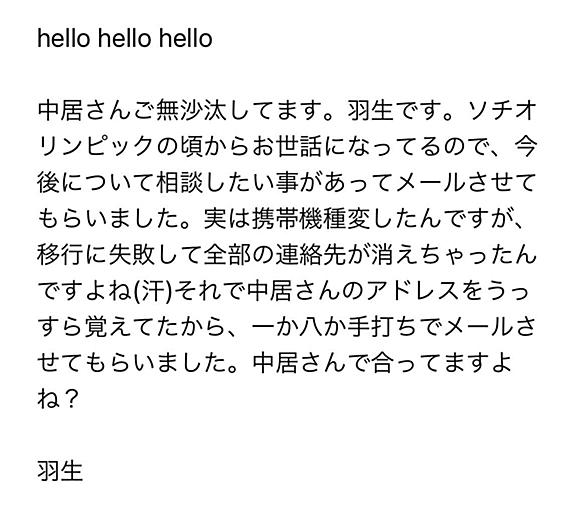Click the first 'hello' in the subject
Viewport: 586px width, 531px height.
click(64, 38)
